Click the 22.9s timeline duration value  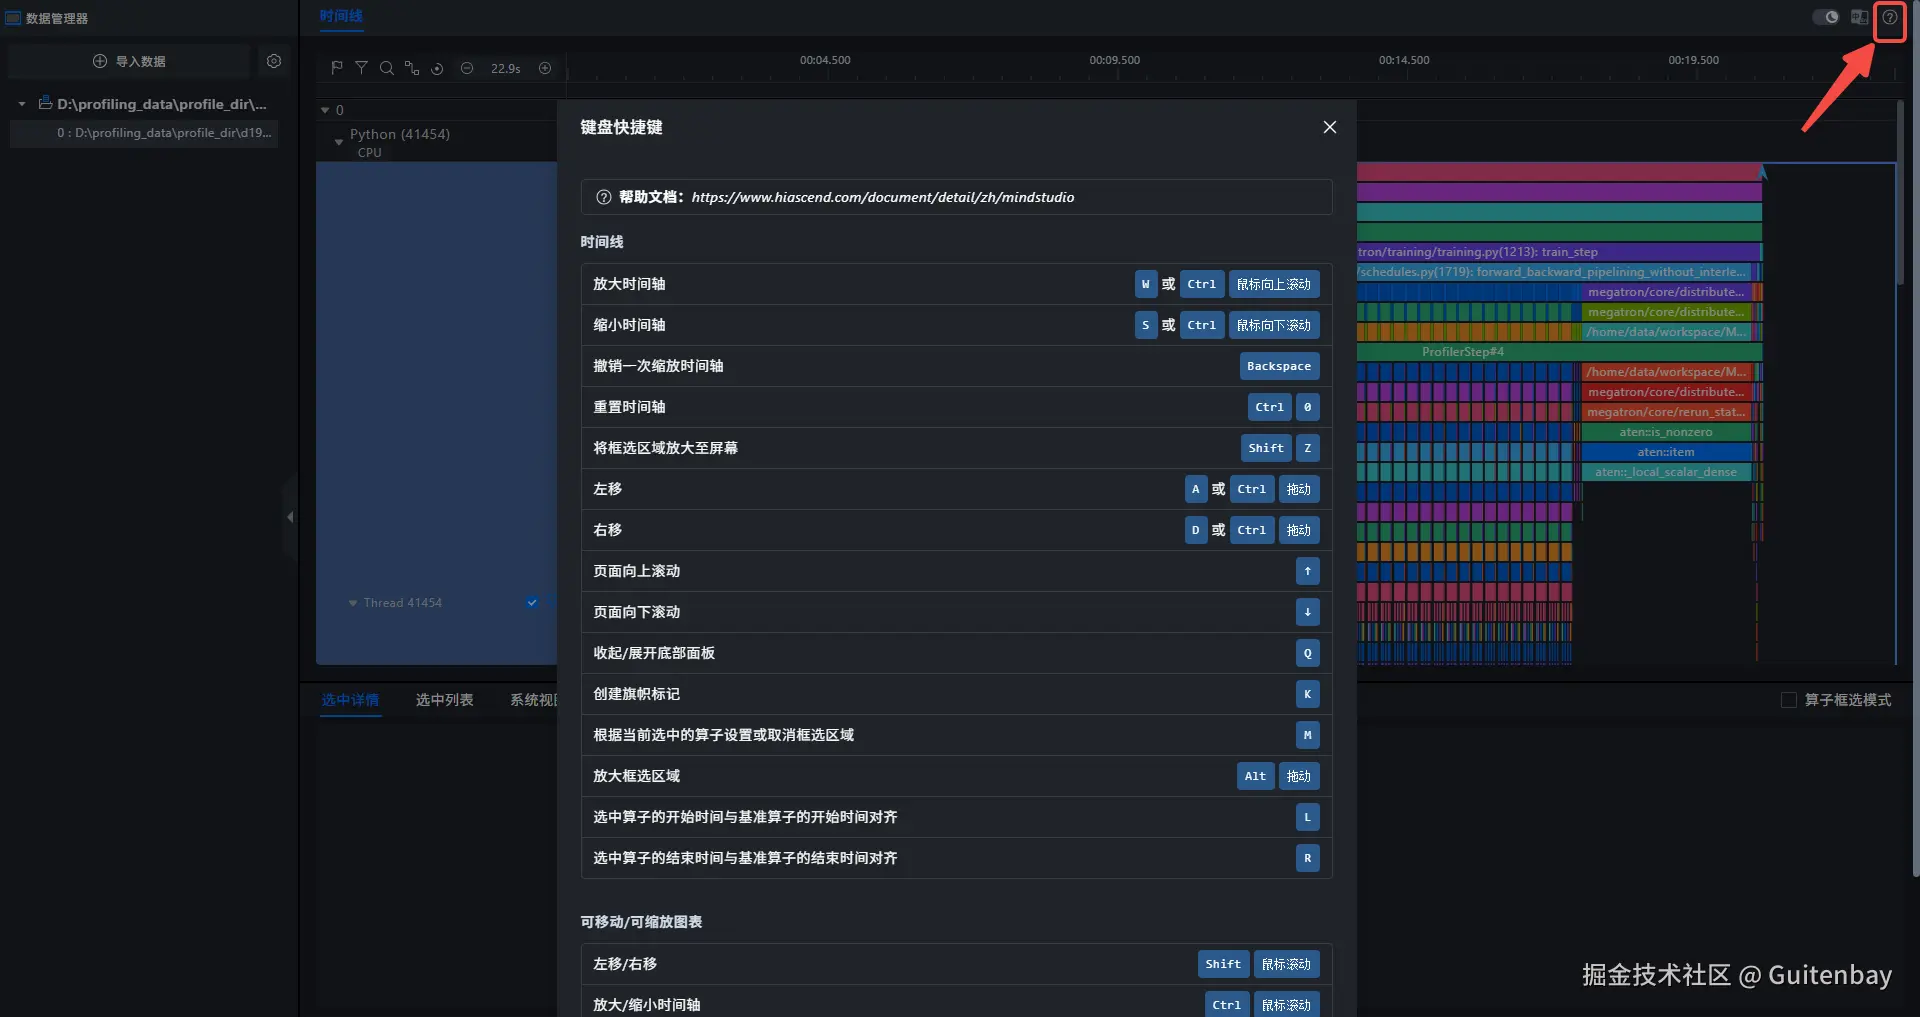[x=505, y=69]
